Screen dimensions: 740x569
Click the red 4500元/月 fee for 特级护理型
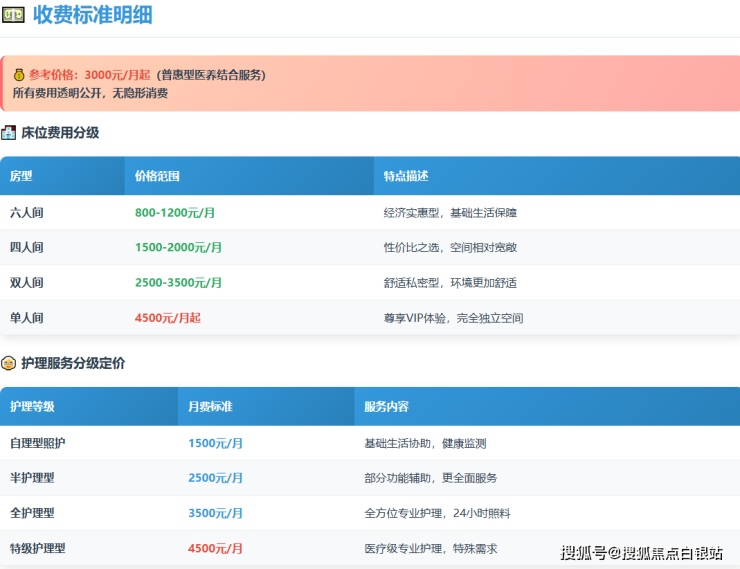[x=215, y=548]
